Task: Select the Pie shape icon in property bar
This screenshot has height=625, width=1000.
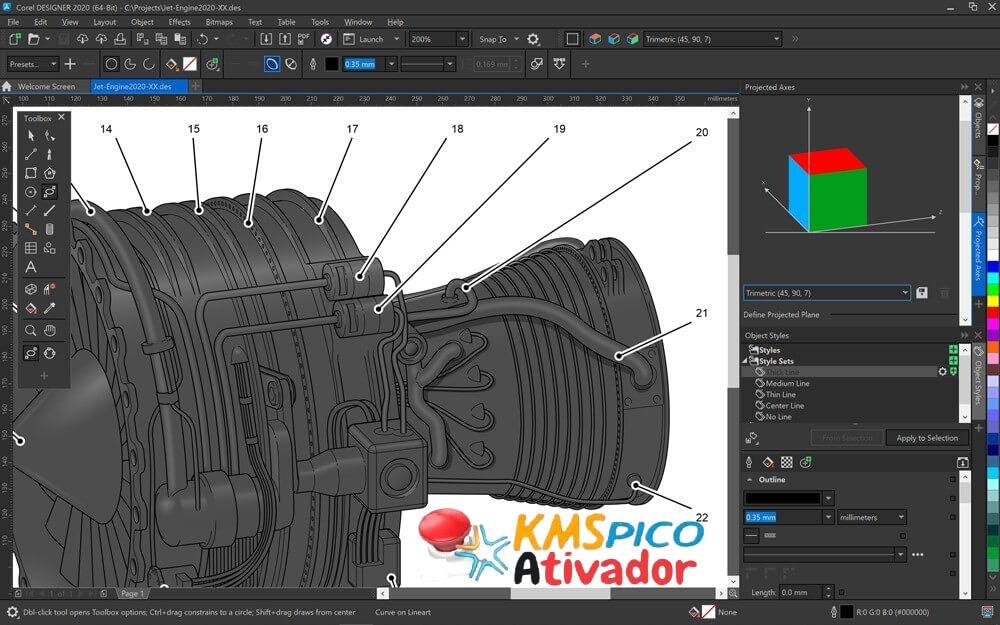Action: click(130, 64)
